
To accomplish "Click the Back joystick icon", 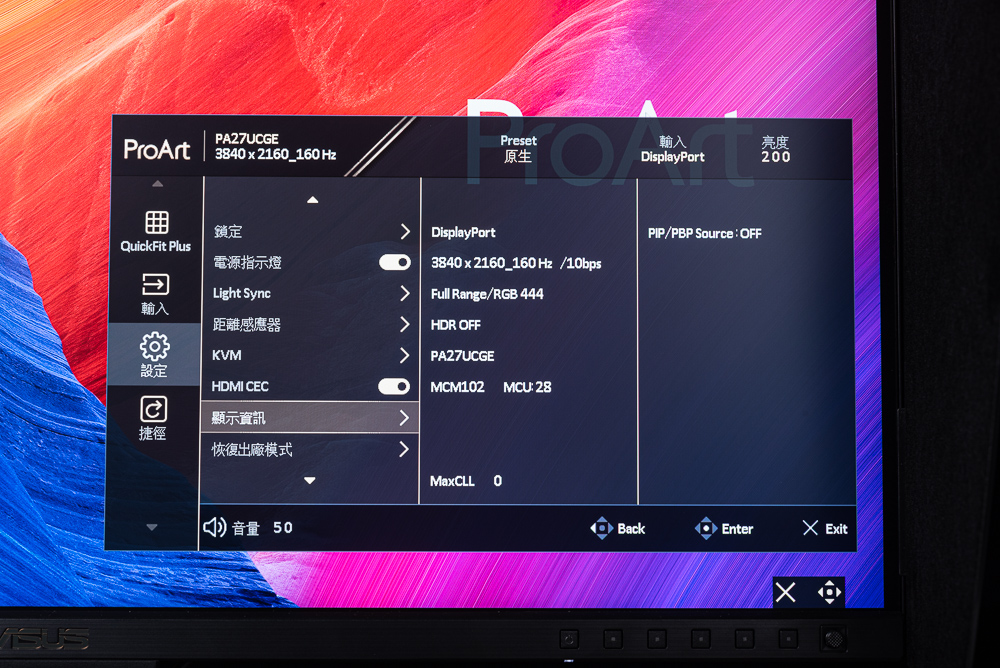I will [x=601, y=528].
